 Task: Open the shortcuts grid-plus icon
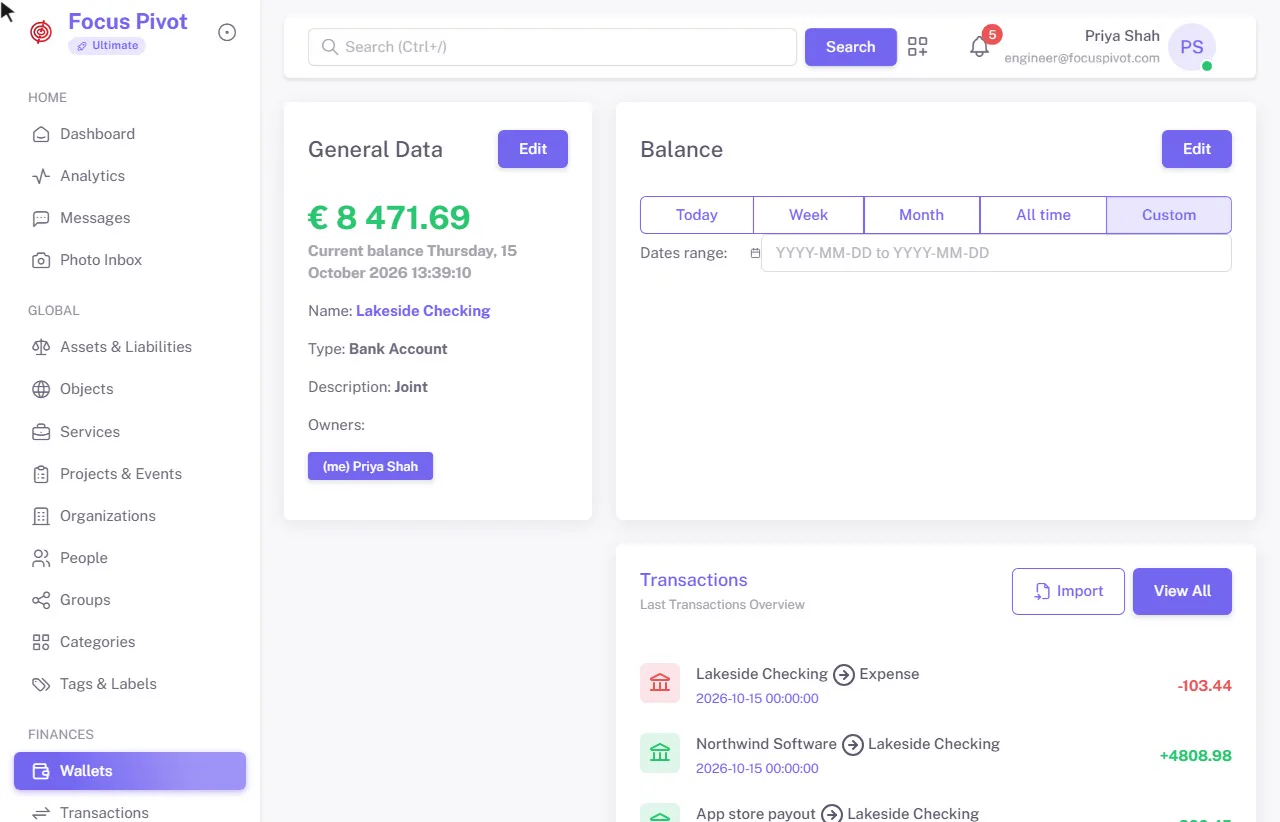[x=918, y=47]
